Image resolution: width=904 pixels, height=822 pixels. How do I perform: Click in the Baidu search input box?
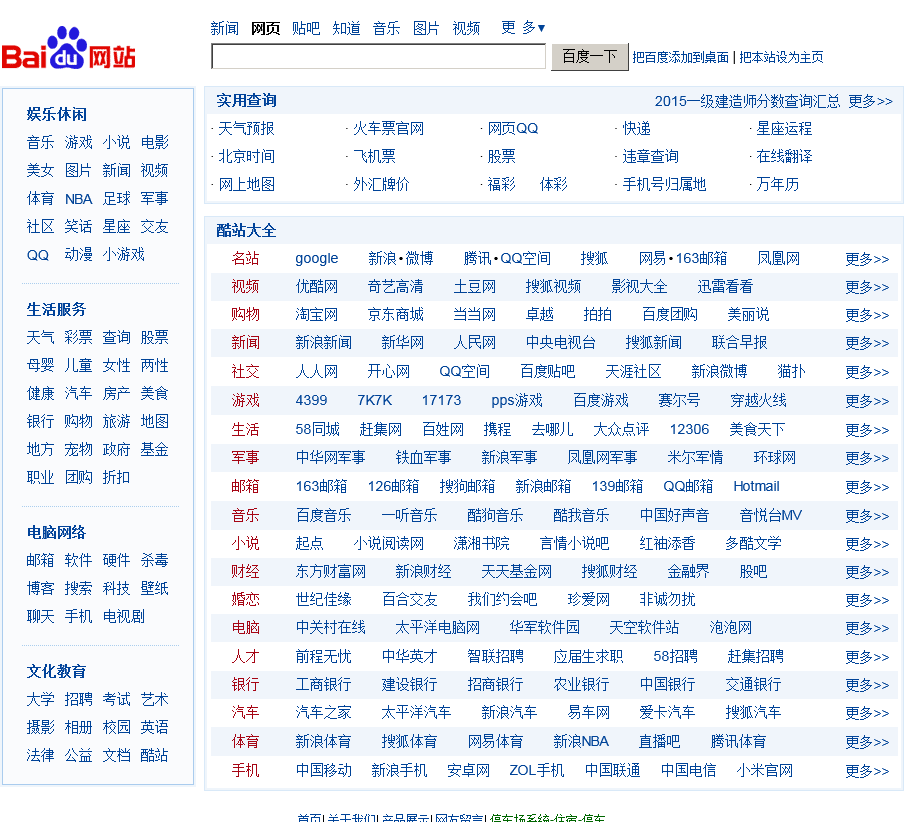point(378,56)
